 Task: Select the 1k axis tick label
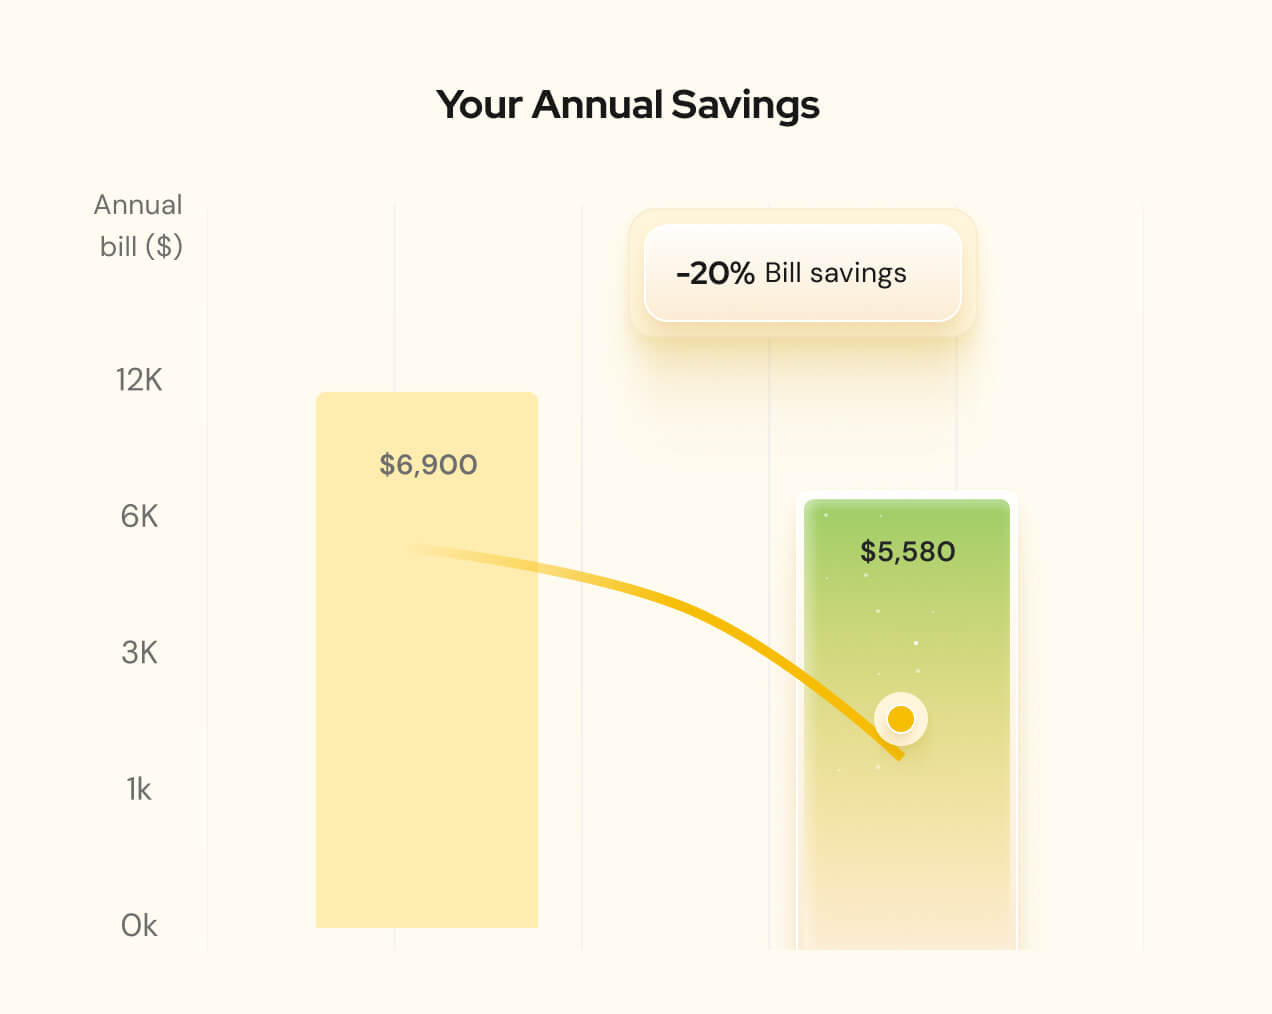pyautogui.click(x=139, y=790)
